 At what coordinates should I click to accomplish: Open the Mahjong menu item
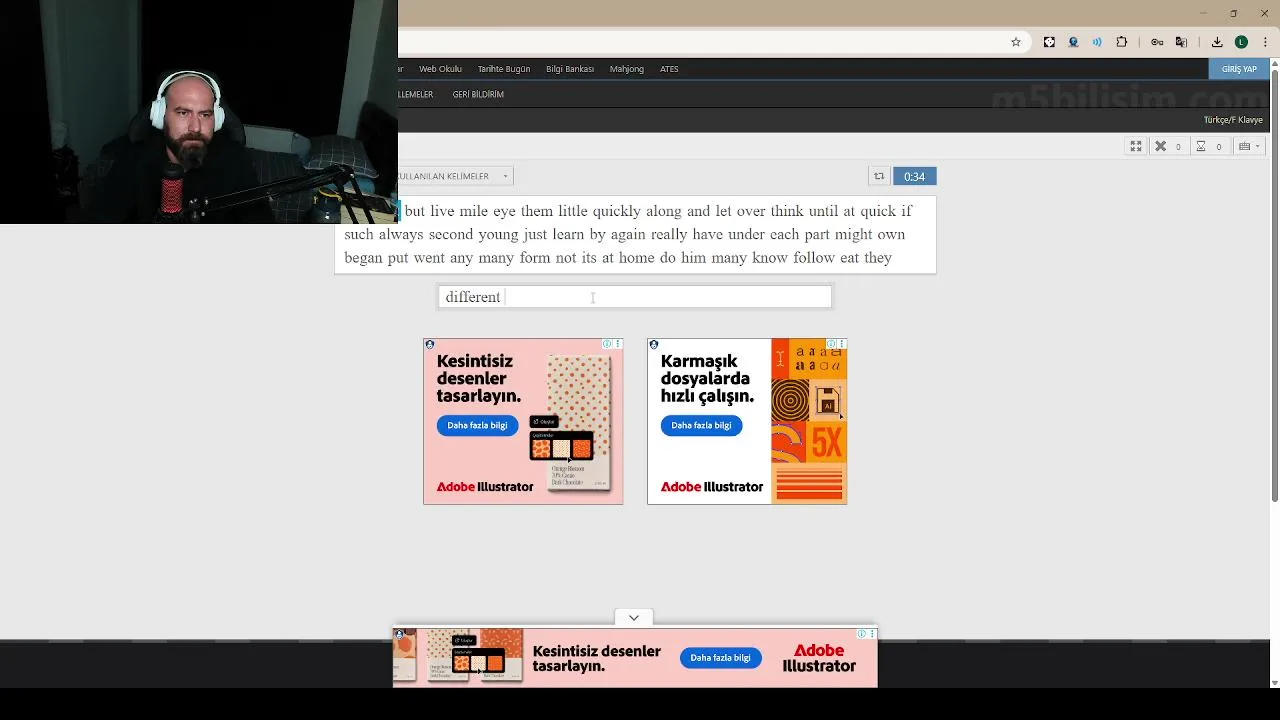627,69
